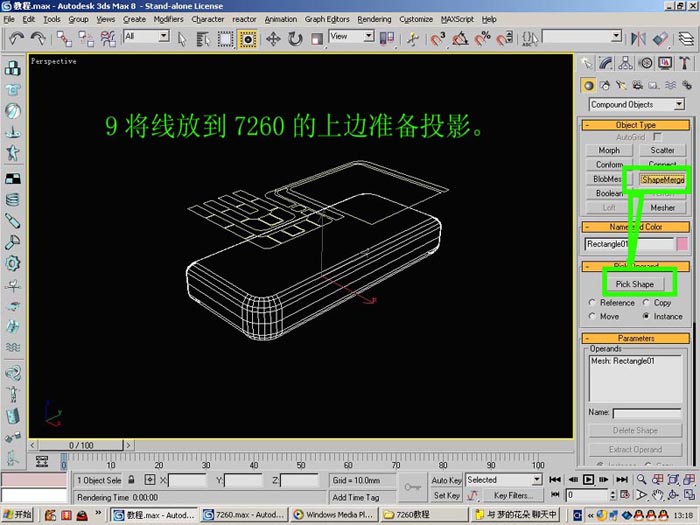This screenshot has height=525, width=700.
Task: Activate the Select and Scale tool
Action: point(317,39)
